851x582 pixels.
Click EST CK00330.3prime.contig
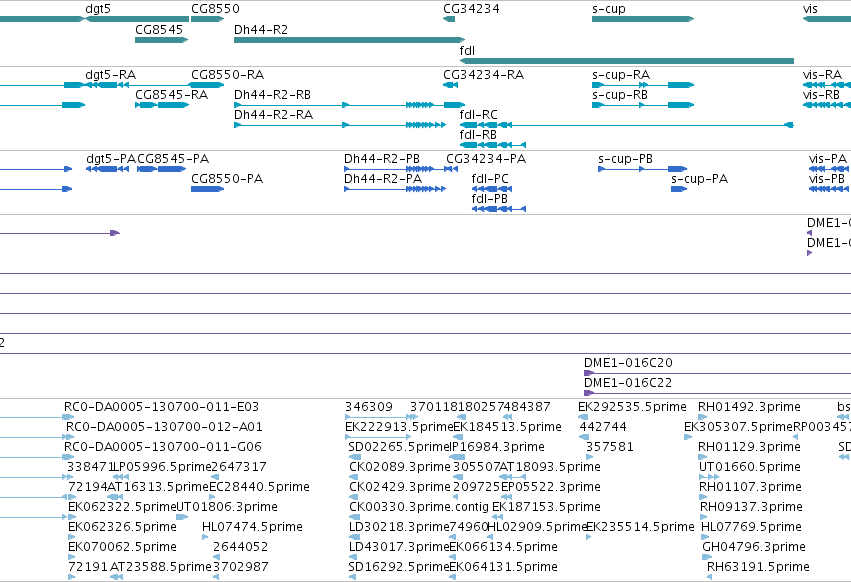419,507
